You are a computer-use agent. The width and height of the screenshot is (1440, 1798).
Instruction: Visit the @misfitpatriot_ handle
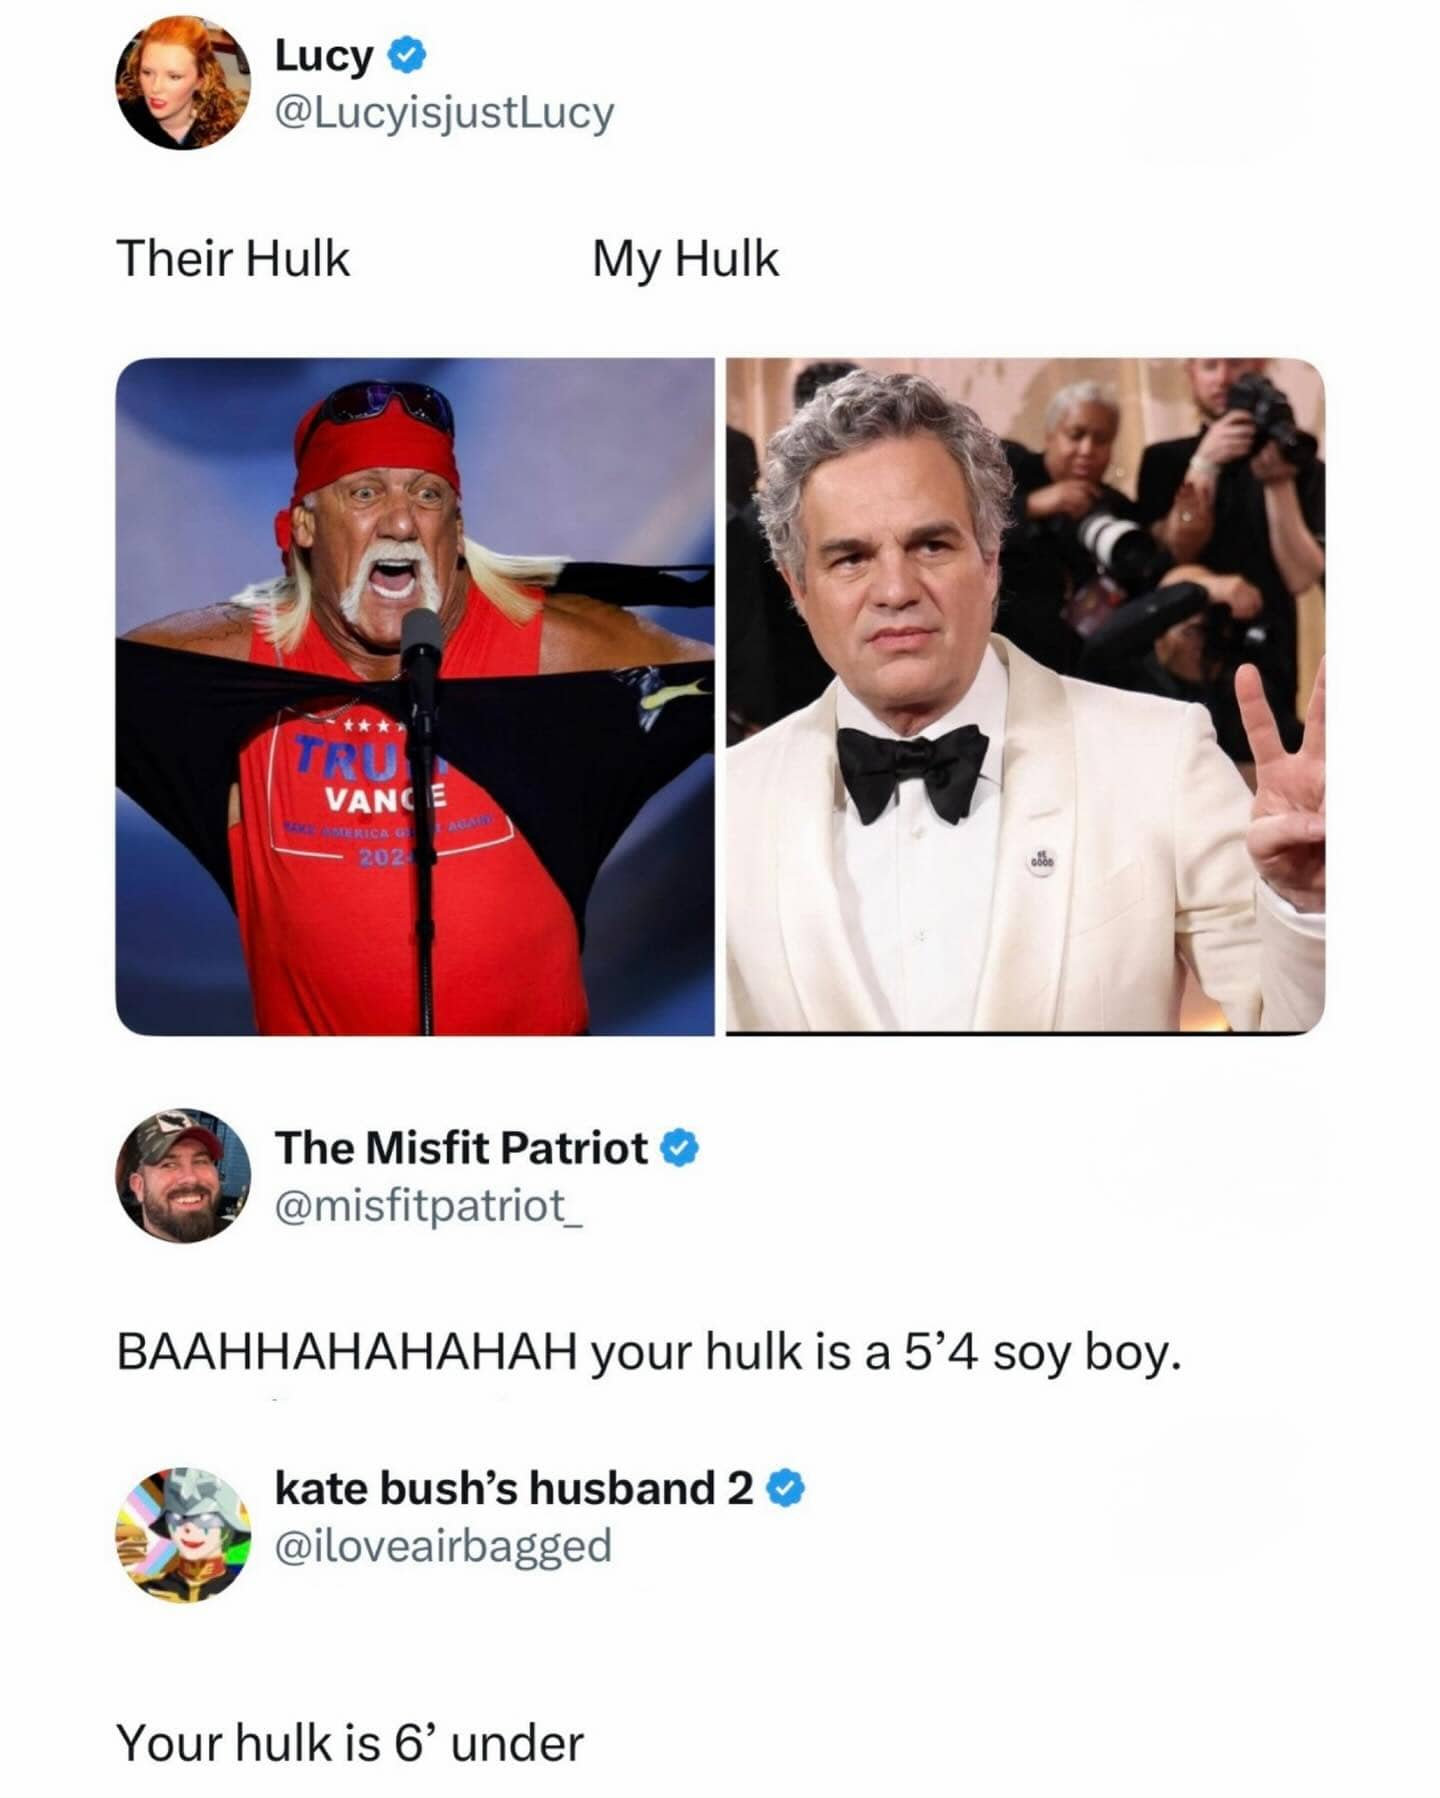point(428,1205)
